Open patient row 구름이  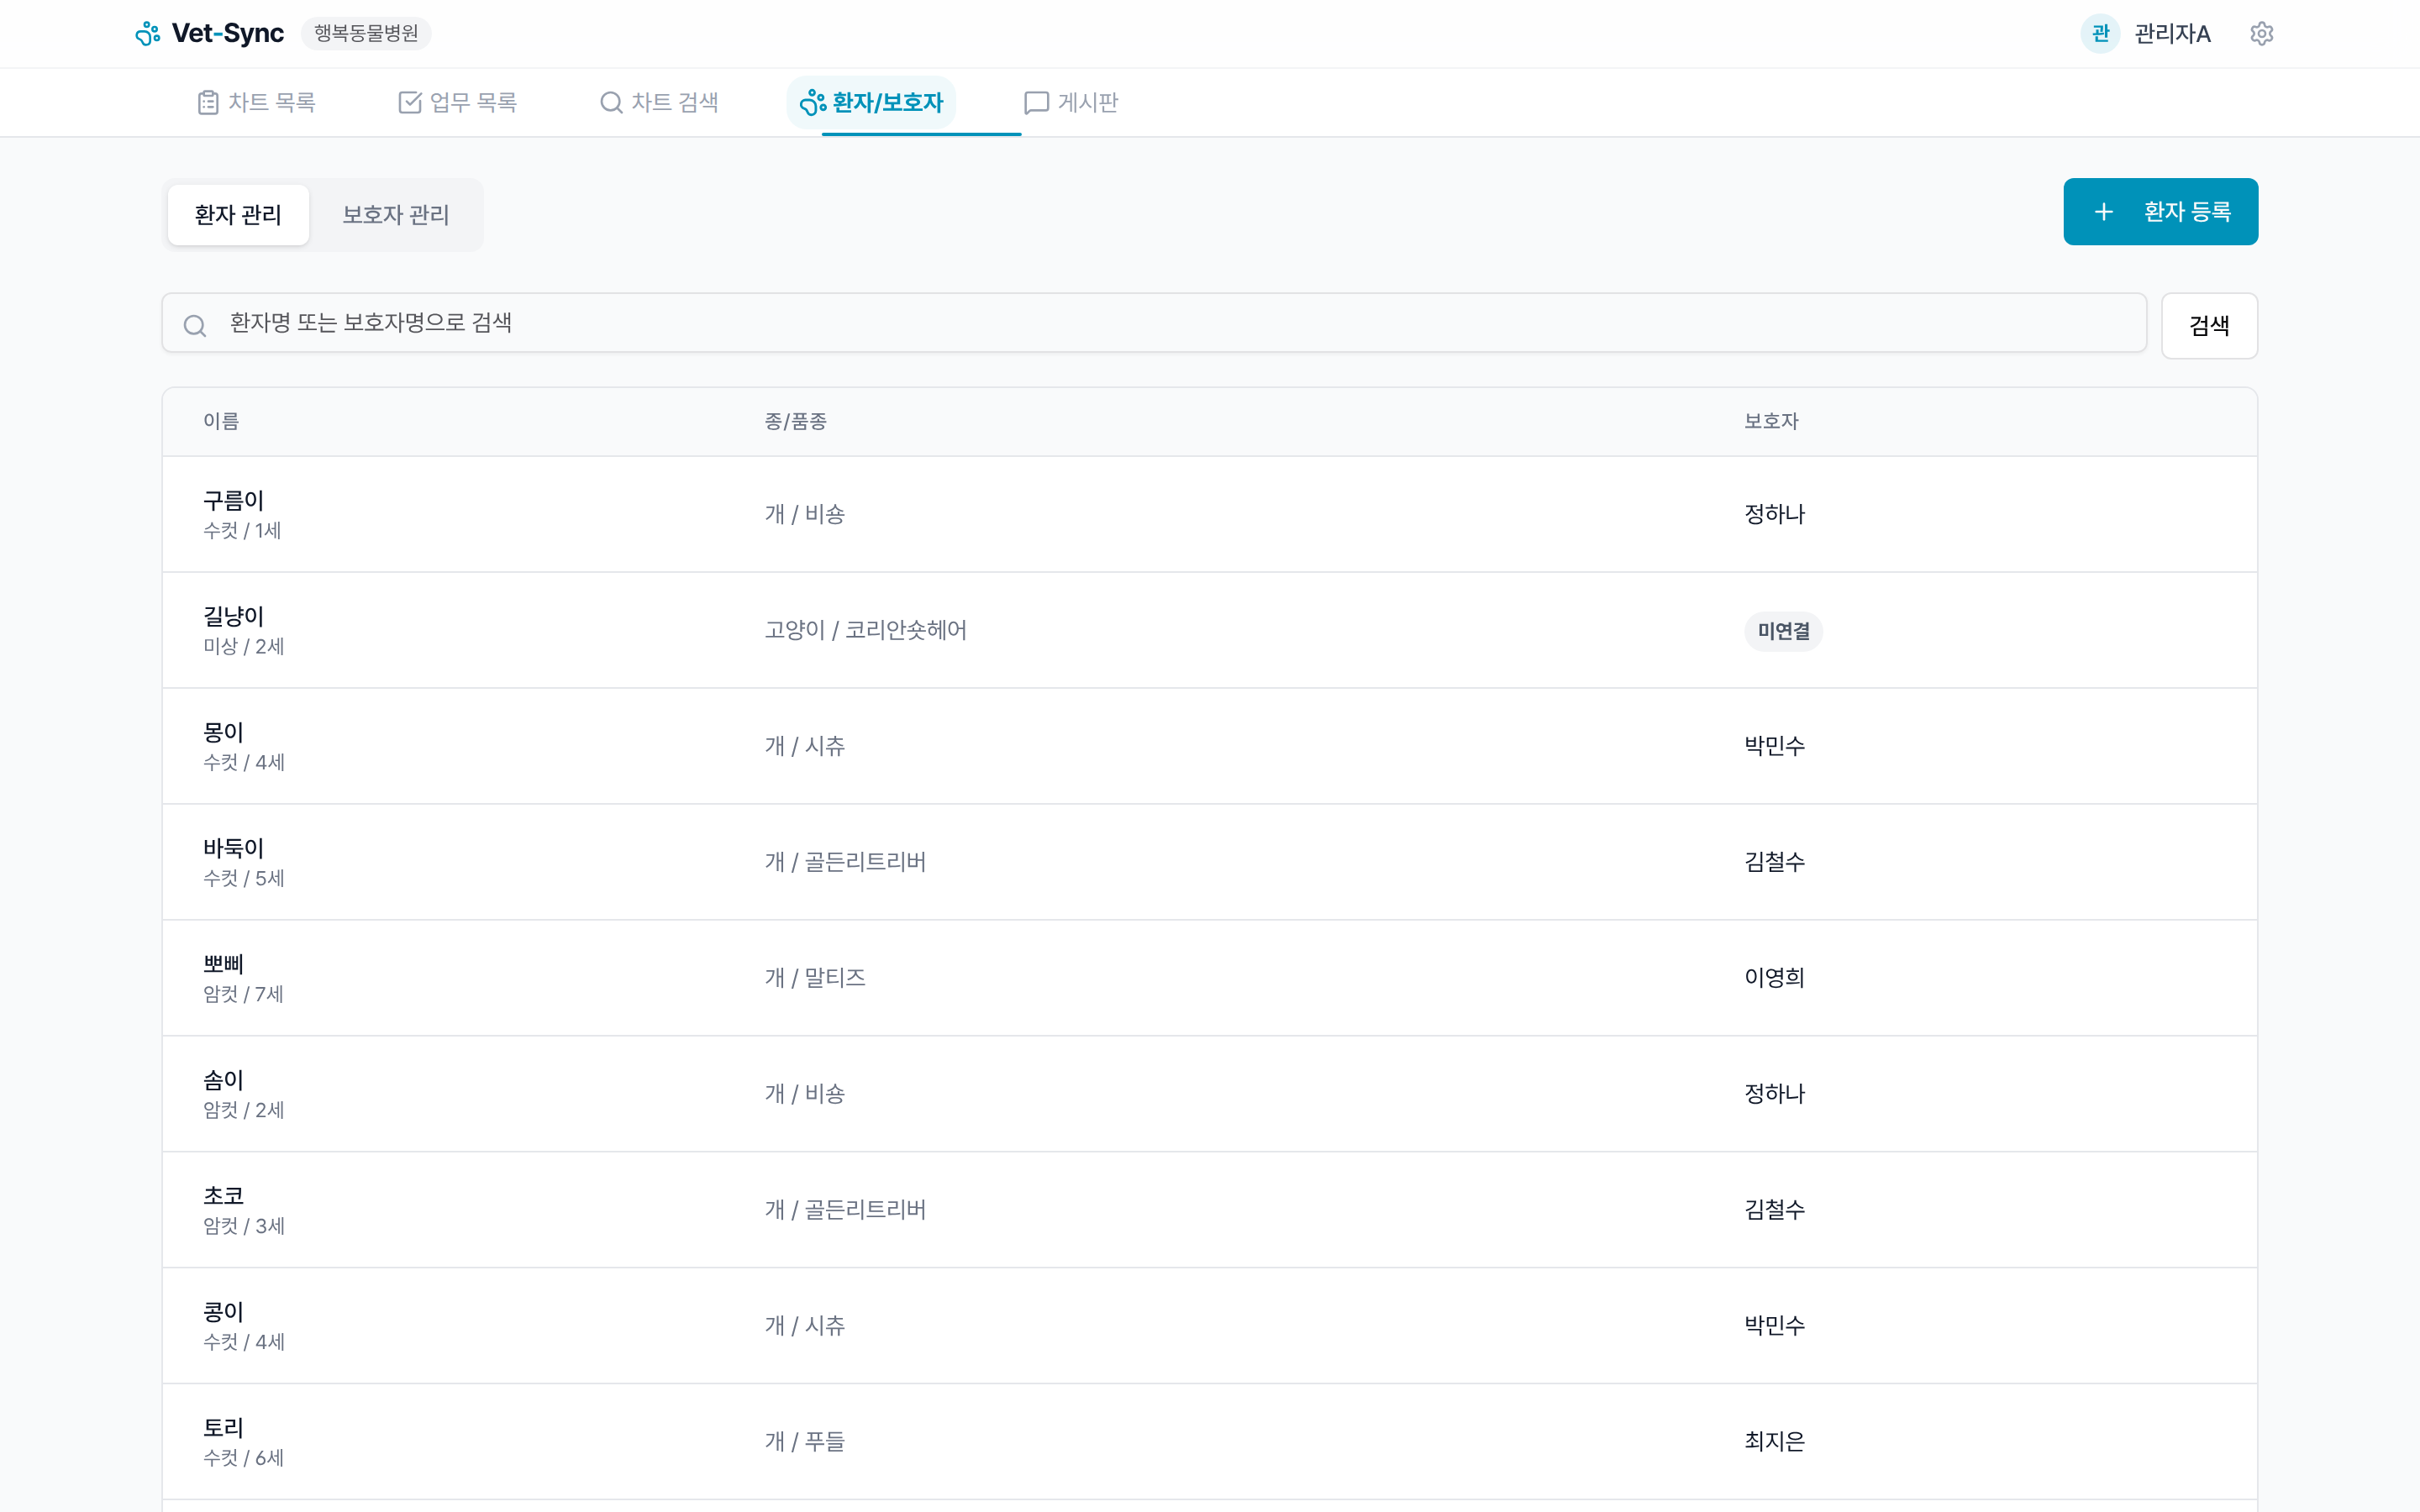click(x=234, y=501)
